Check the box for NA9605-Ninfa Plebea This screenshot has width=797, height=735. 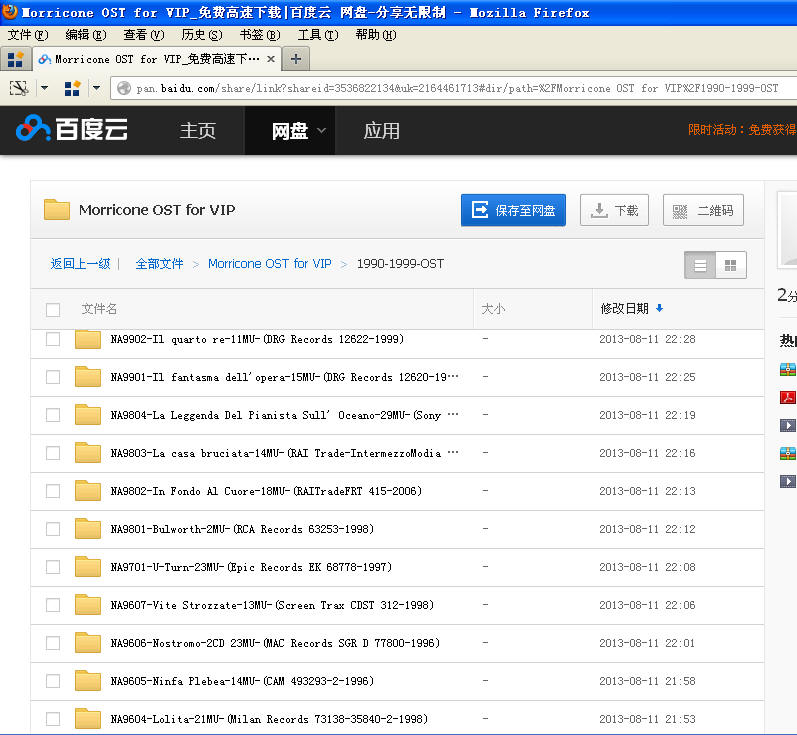(53, 681)
